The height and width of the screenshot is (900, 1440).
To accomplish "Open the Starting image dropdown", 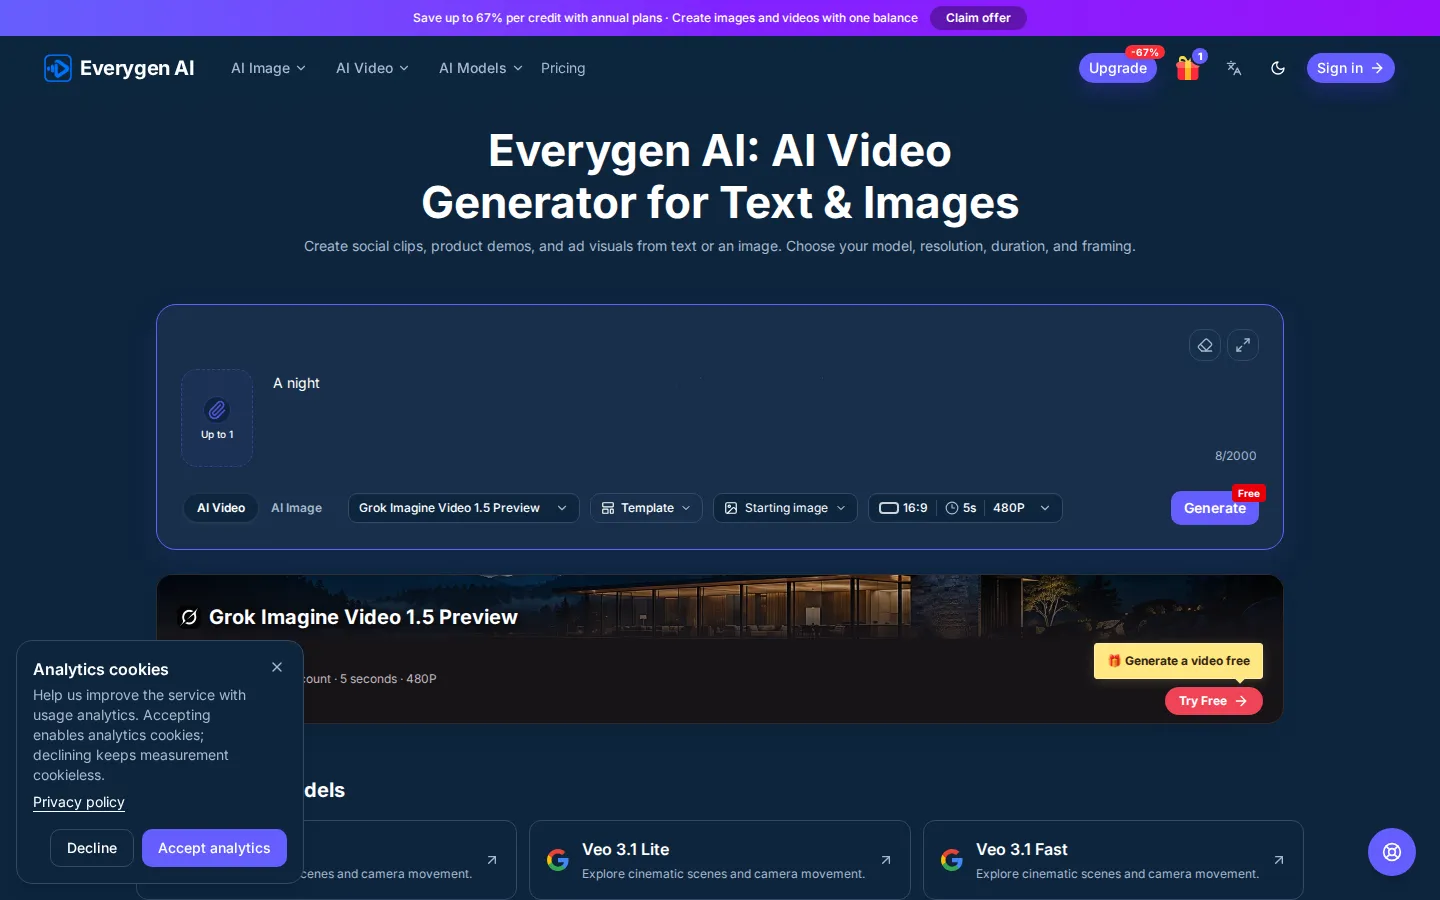I will tap(785, 508).
